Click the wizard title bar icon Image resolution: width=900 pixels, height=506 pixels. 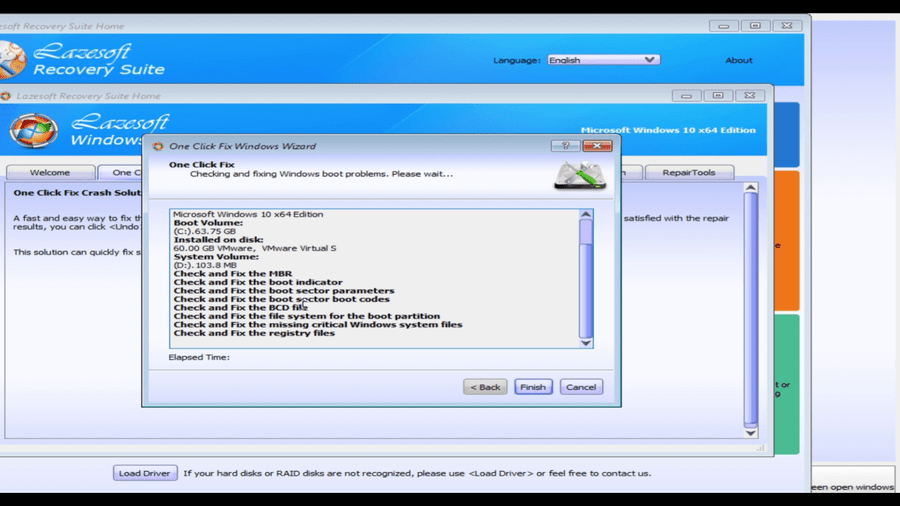click(158, 146)
